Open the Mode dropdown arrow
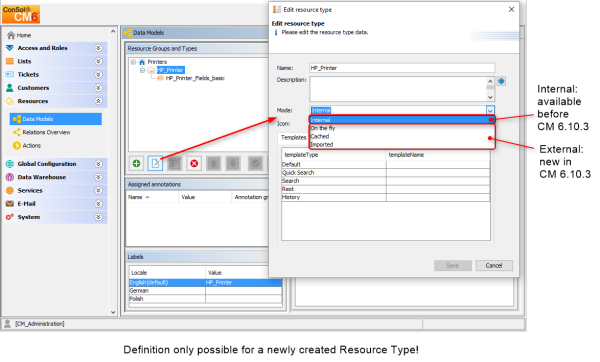 click(490, 110)
